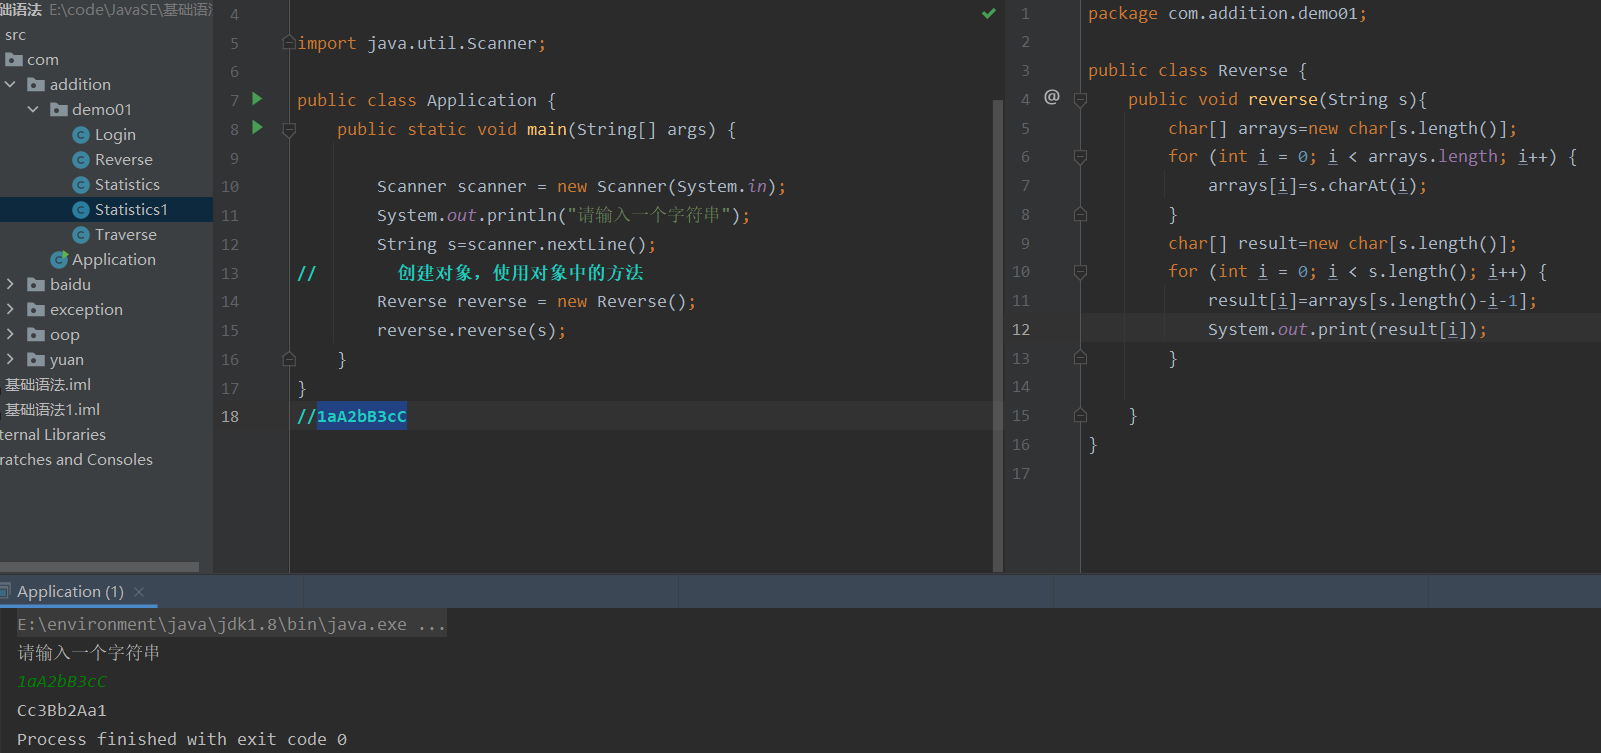Select the src folder in tree
1601x753 pixels.
(x=15, y=35)
